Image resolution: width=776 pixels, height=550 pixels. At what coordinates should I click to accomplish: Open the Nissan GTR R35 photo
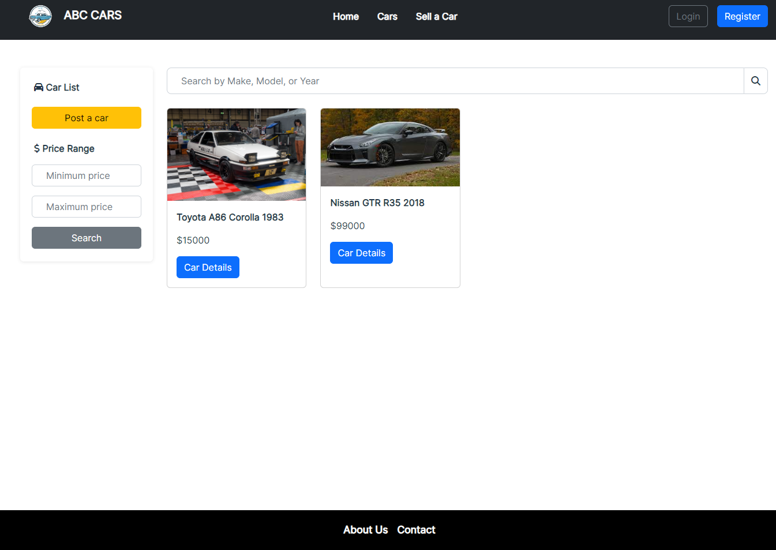[x=390, y=148]
